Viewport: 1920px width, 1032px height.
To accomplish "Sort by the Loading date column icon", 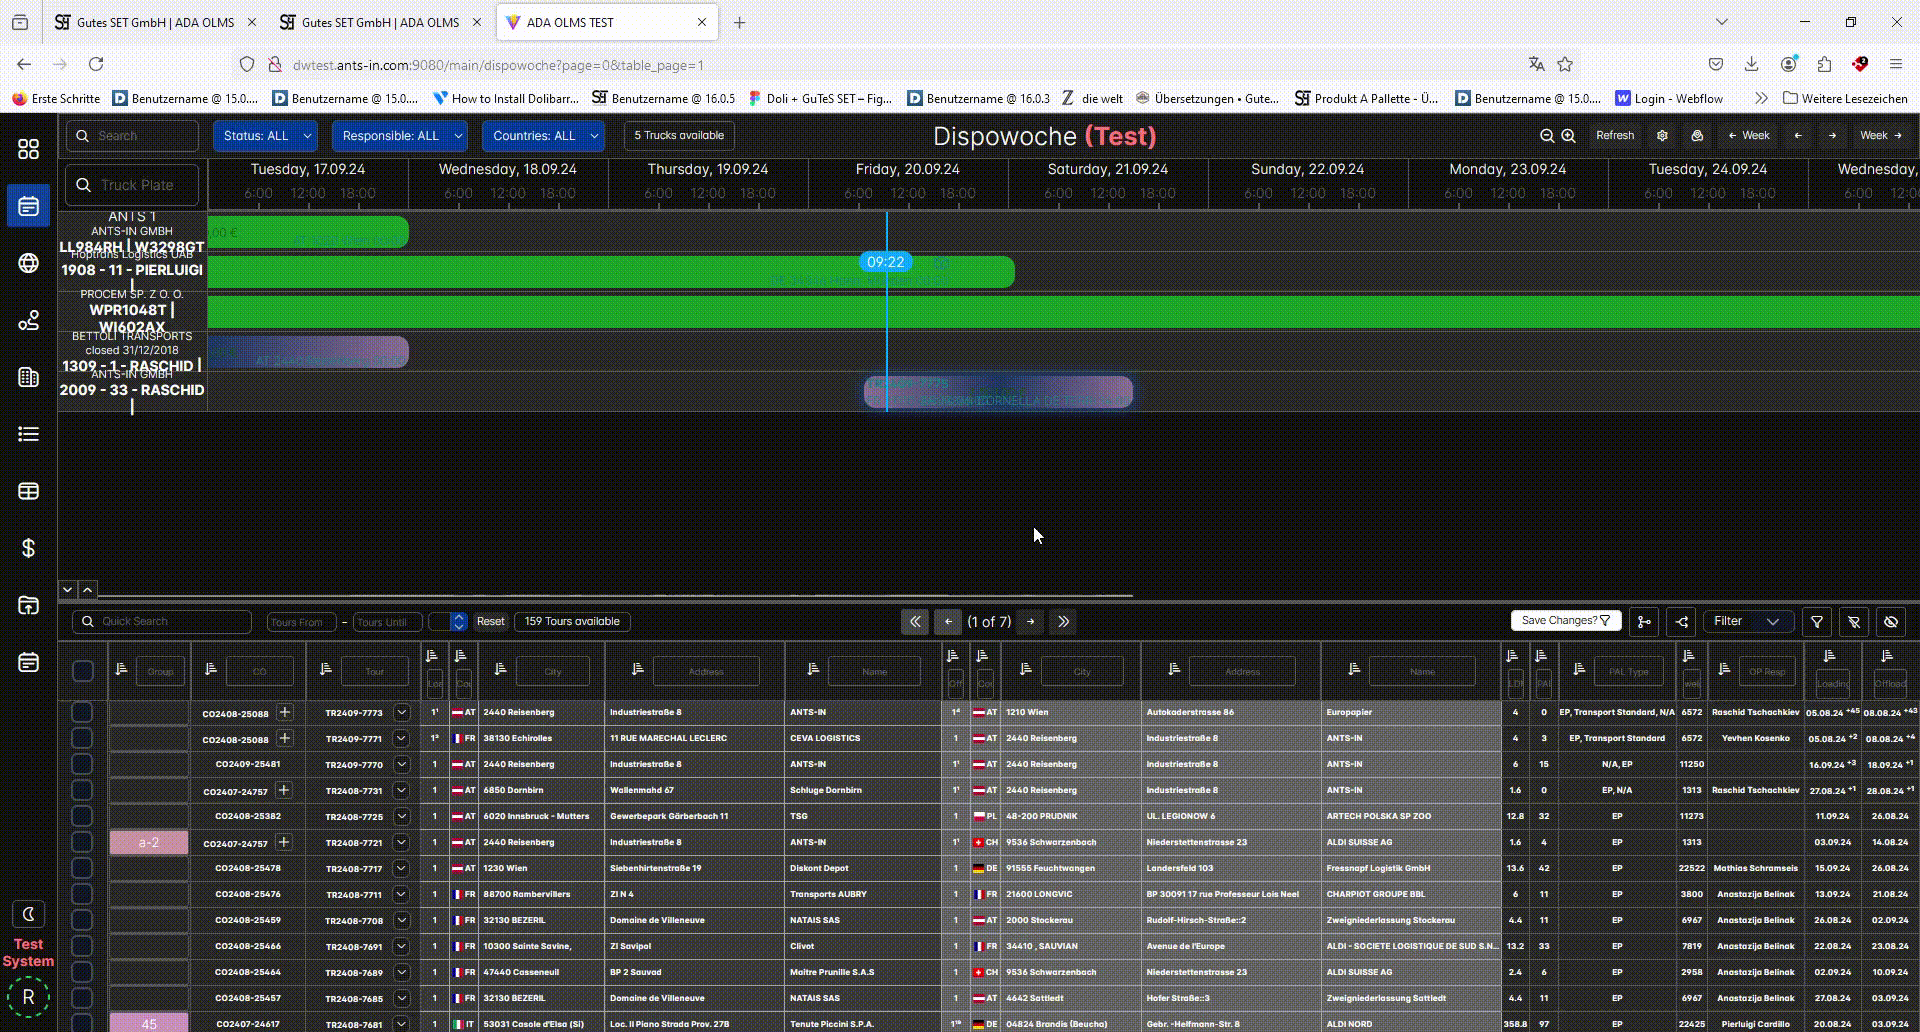I will click(1829, 656).
